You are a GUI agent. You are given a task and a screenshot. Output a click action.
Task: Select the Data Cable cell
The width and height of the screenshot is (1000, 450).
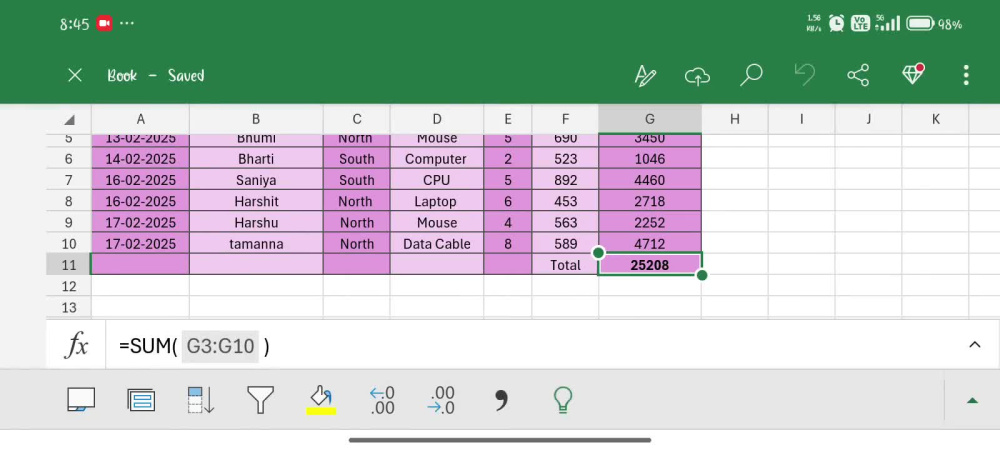tap(437, 243)
